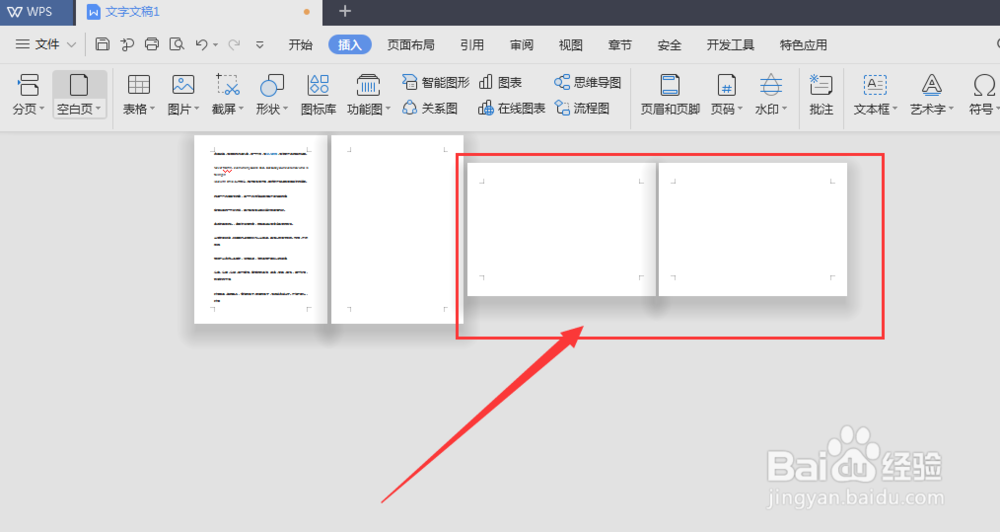Open the 安全 Security tab
The image size is (1000, 532).
(x=669, y=45)
